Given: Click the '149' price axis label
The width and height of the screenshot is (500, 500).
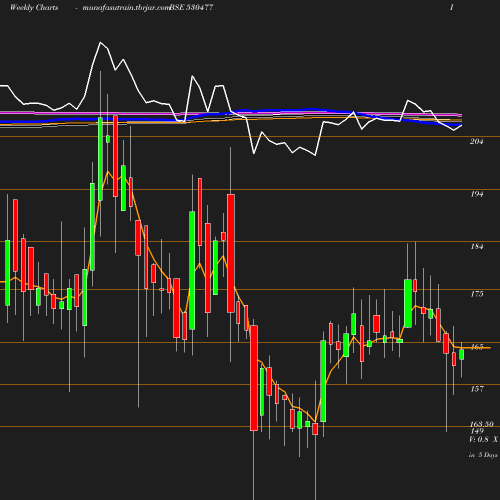Looking at the screenshot, I should point(477,431).
